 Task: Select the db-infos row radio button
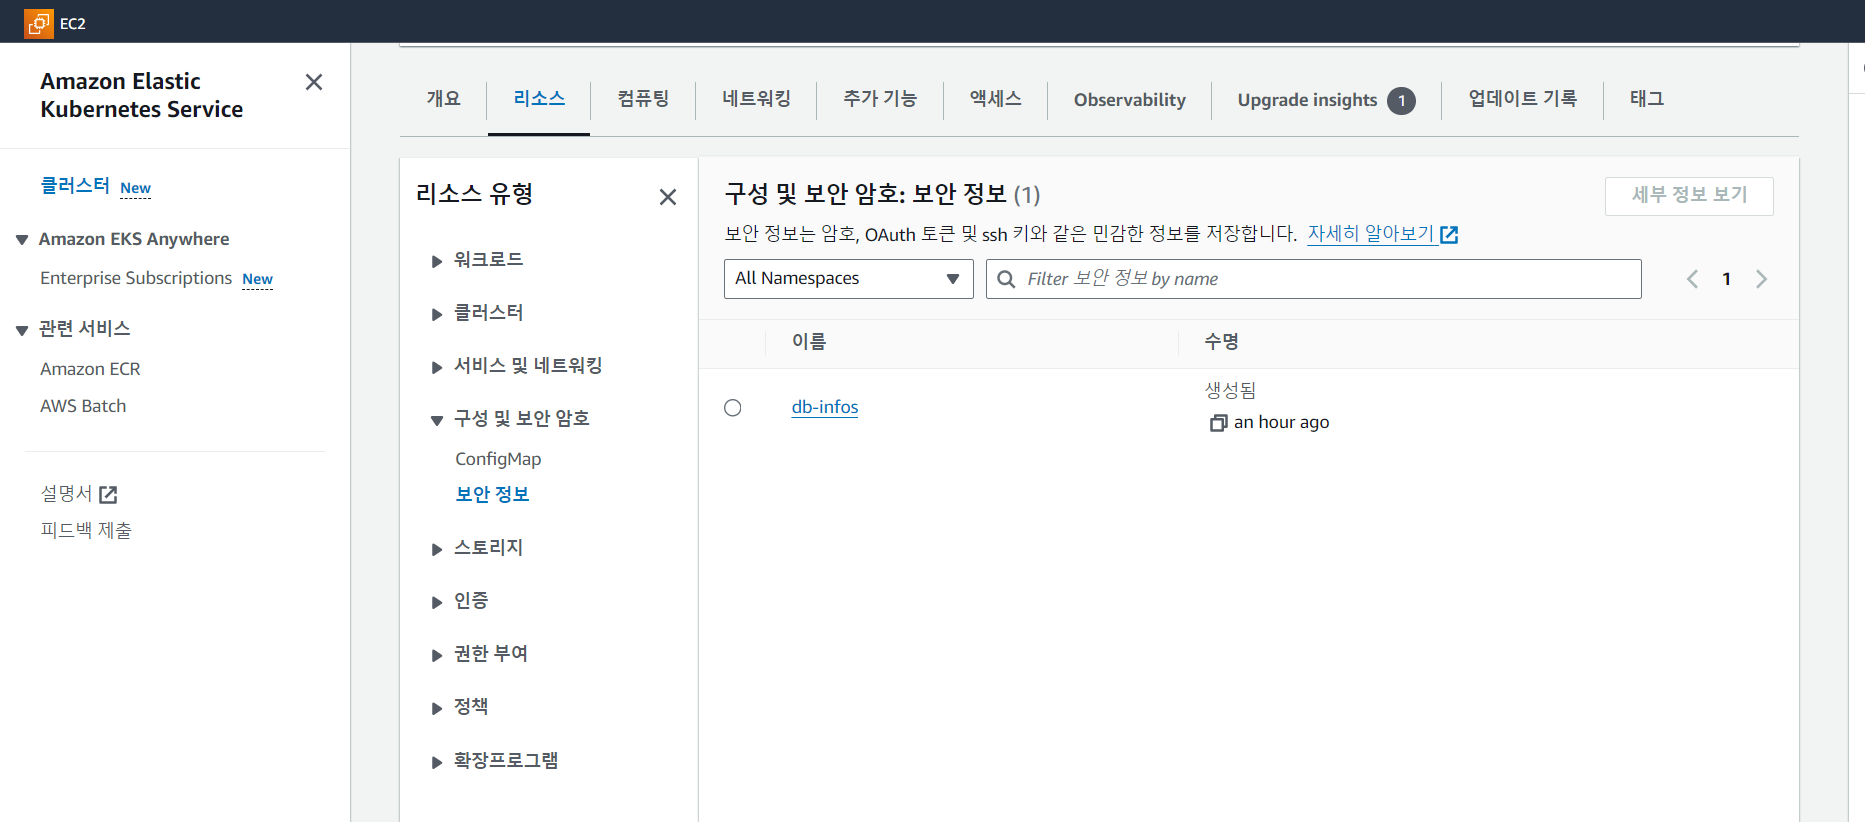coord(733,407)
